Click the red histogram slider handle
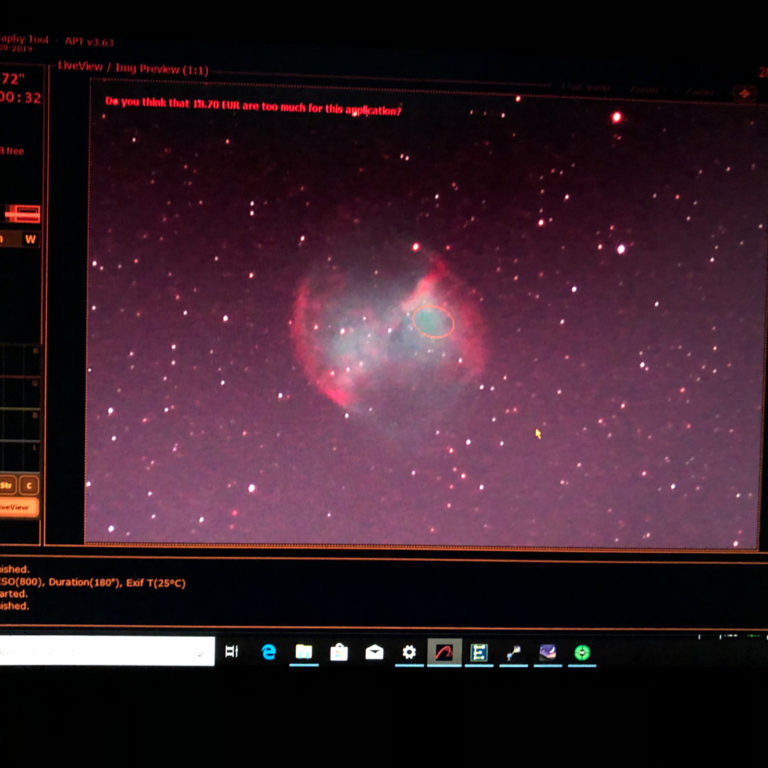The image size is (768, 768). coord(22,213)
